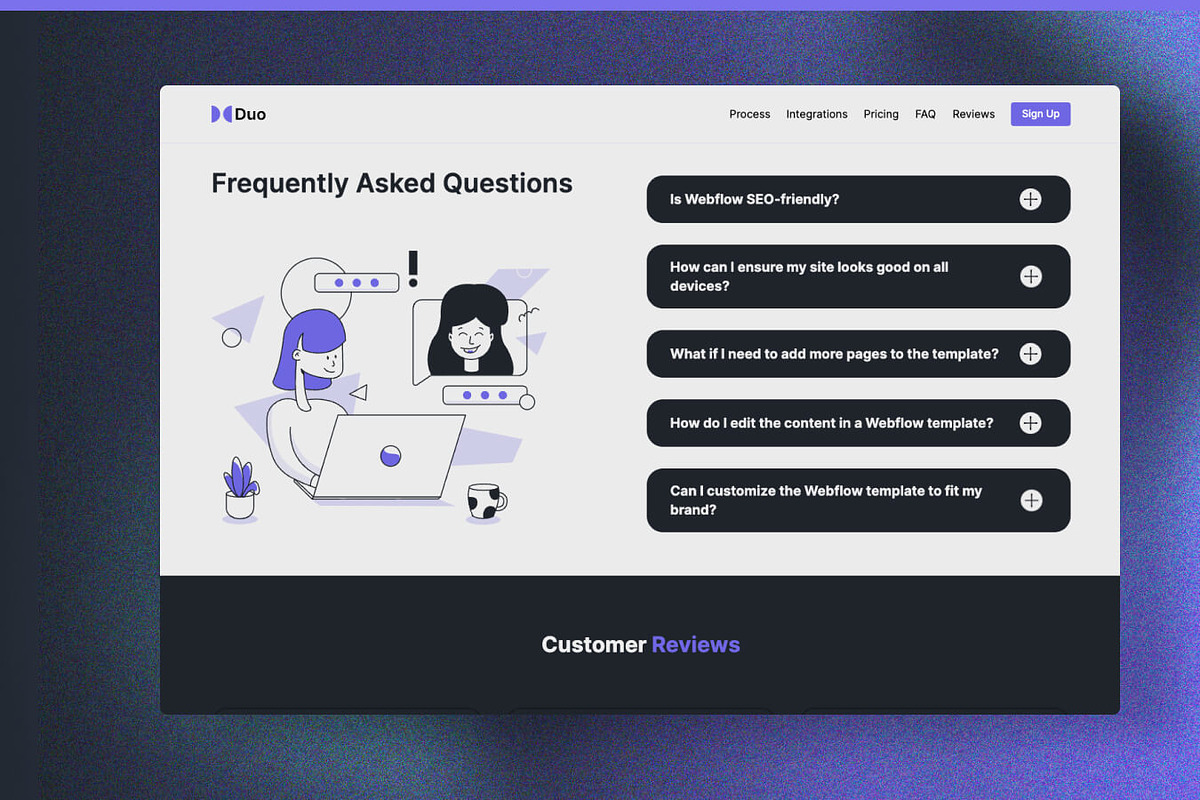Expand plus icon for "Is Webflow SEO-friendly?"
1200x800 pixels.
[1030, 199]
